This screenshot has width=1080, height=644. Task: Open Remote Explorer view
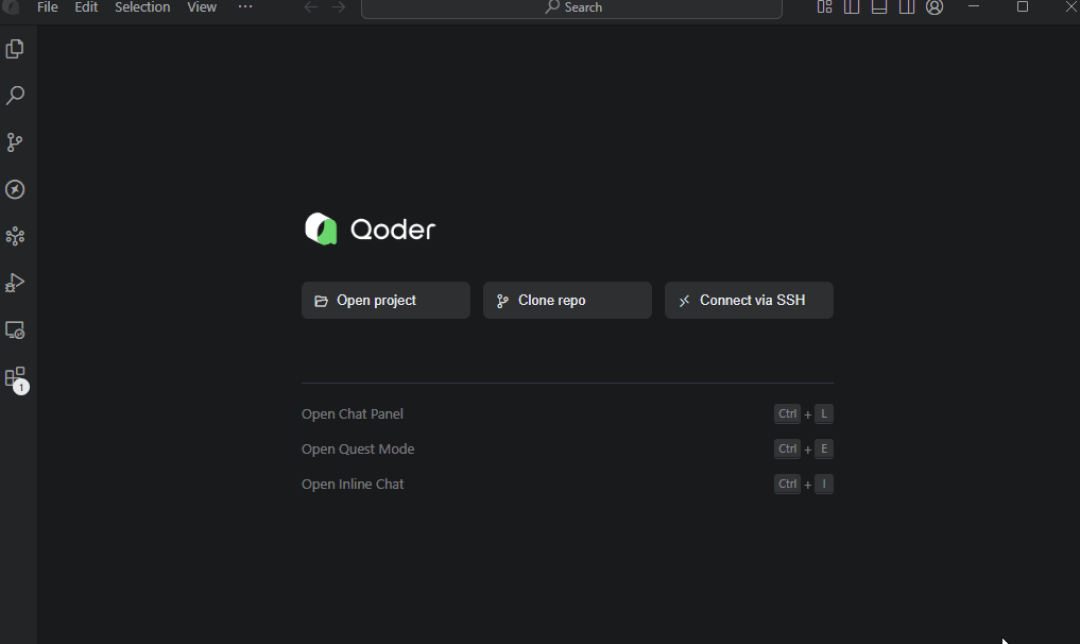(x=14, y=331)
